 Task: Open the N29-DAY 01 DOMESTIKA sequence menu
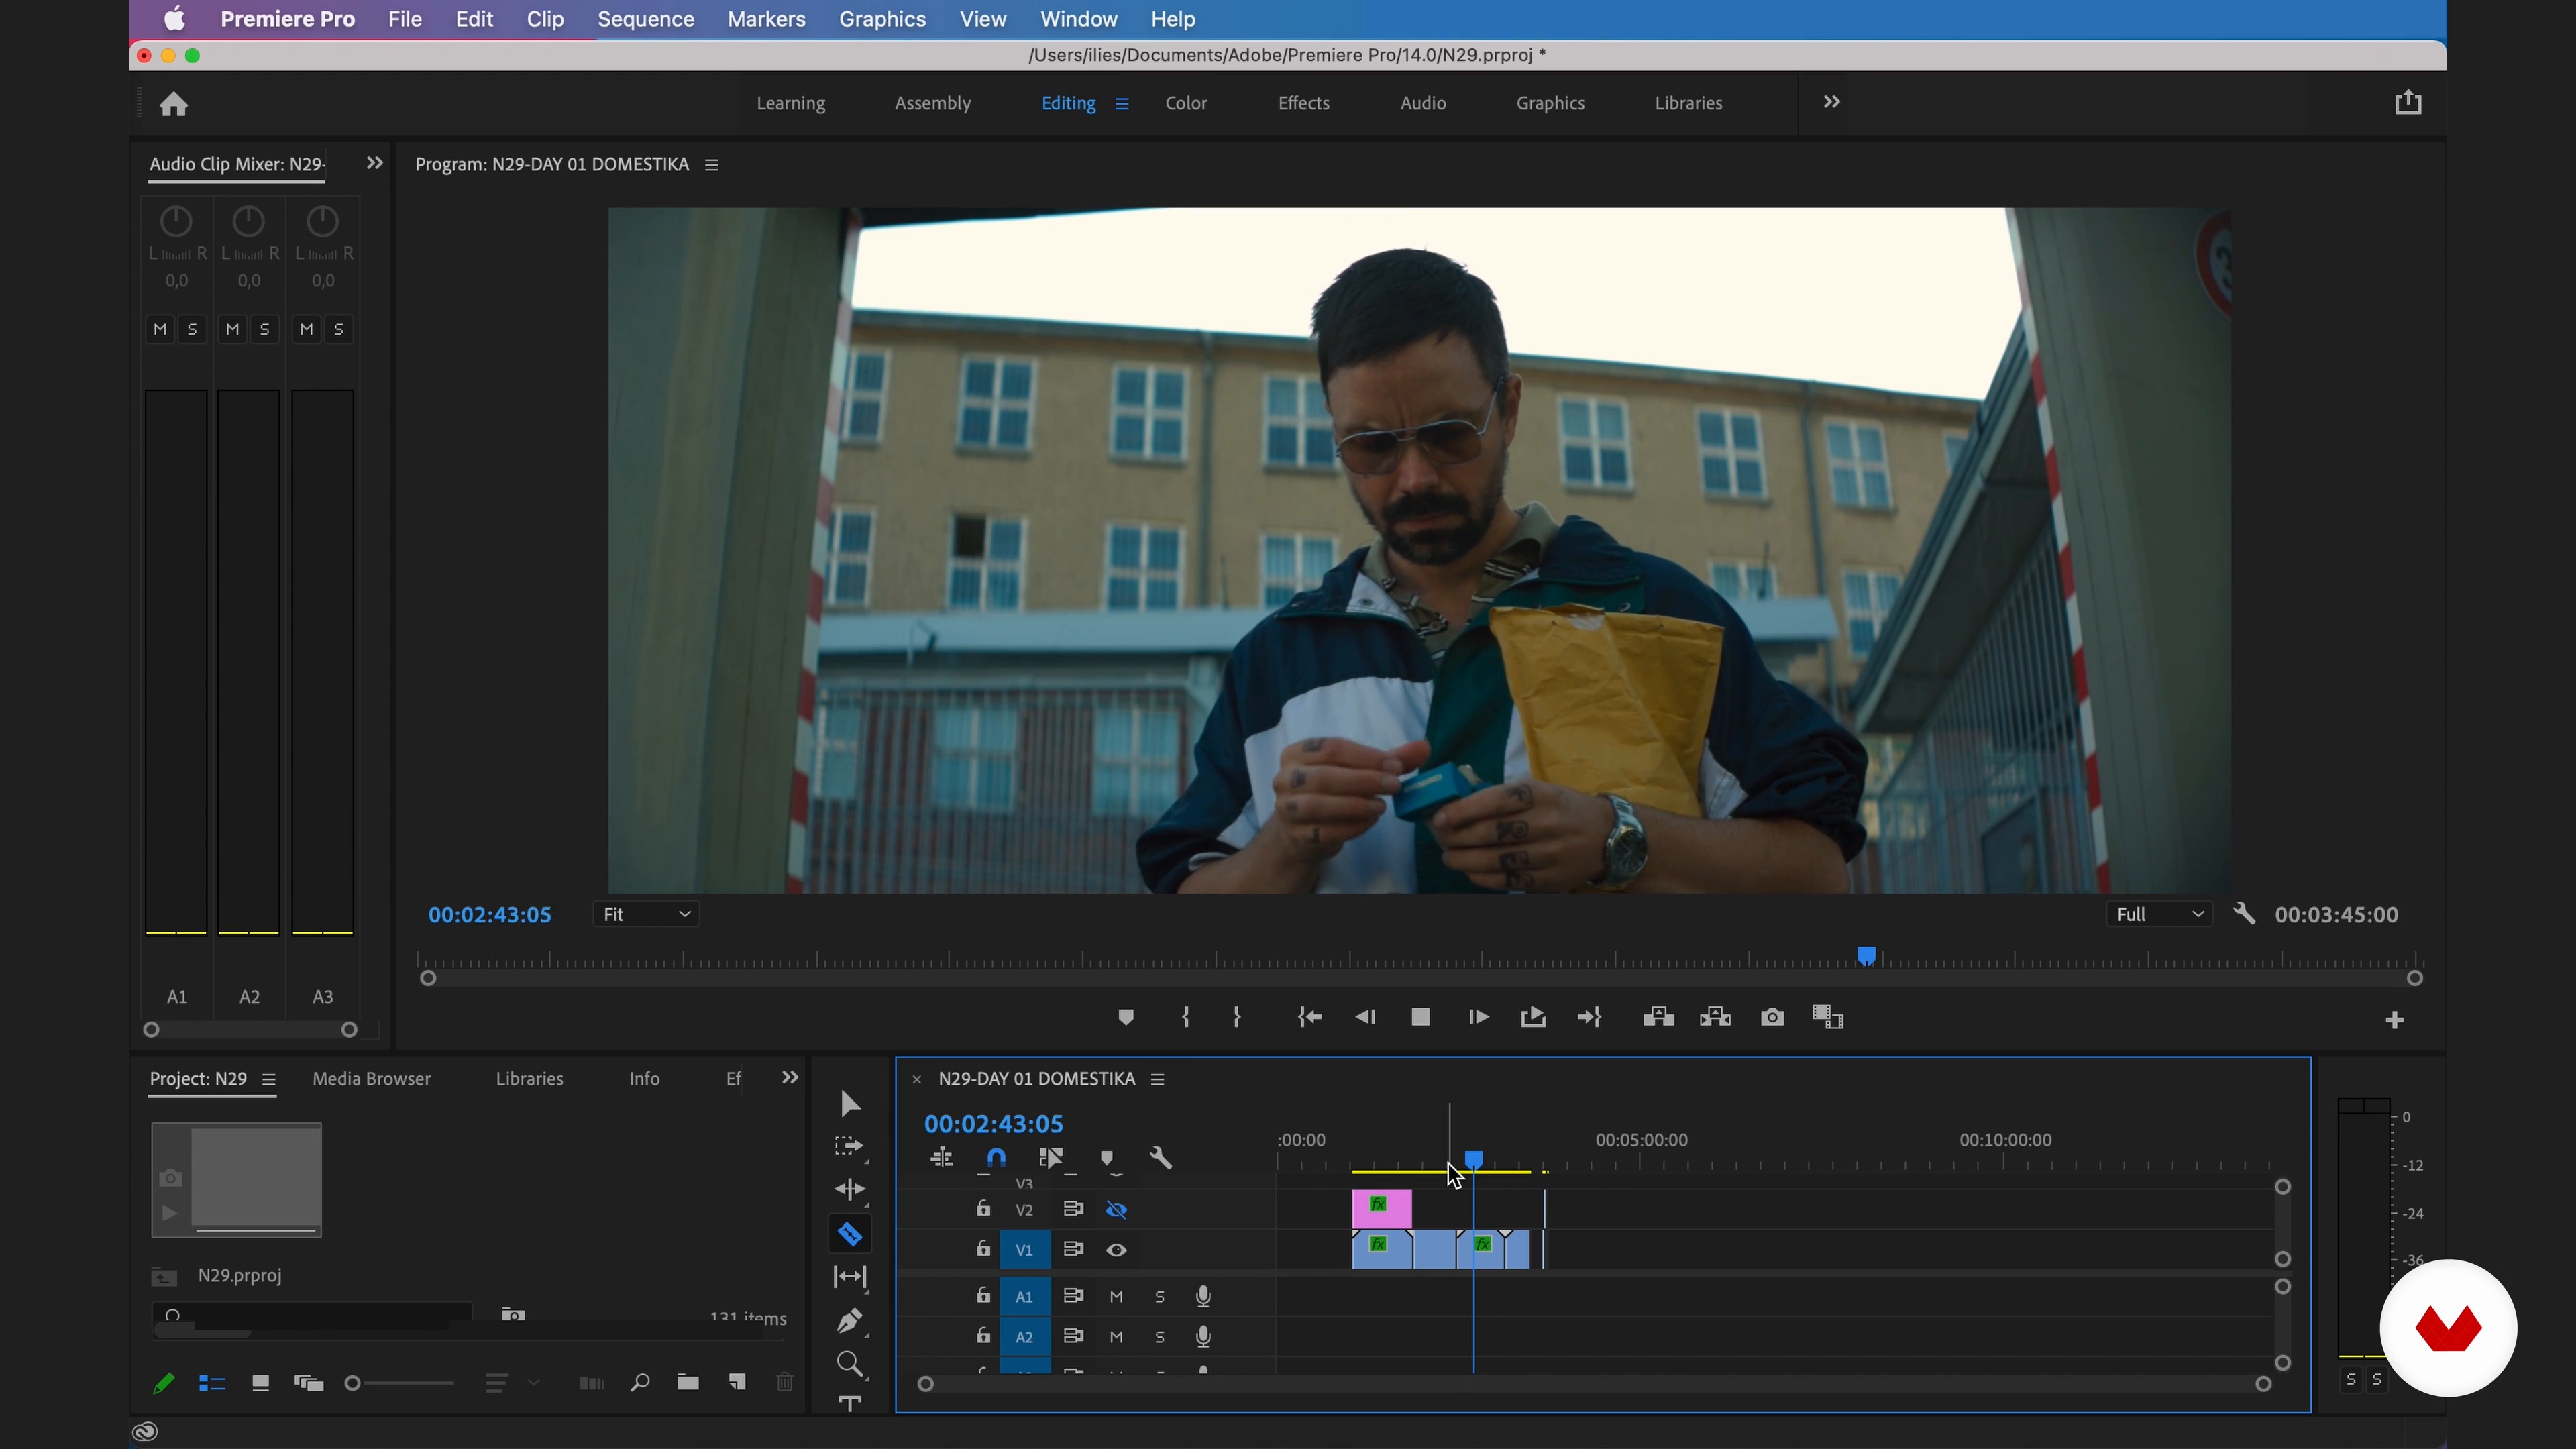click(x=1157, y=1080)
